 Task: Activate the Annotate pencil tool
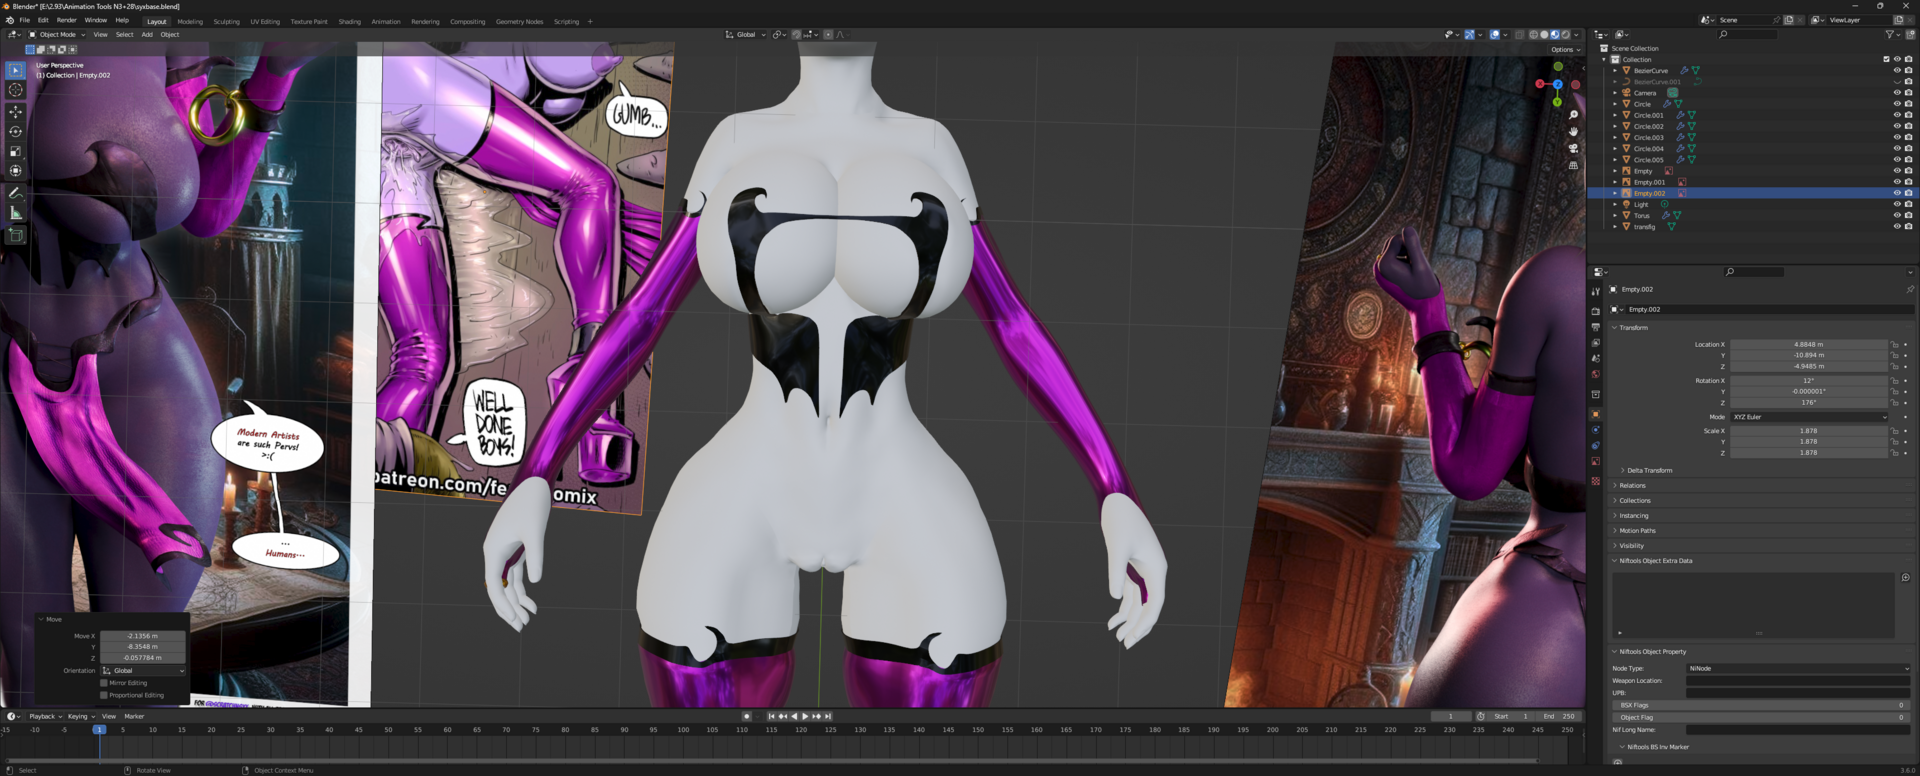[16, 193]
